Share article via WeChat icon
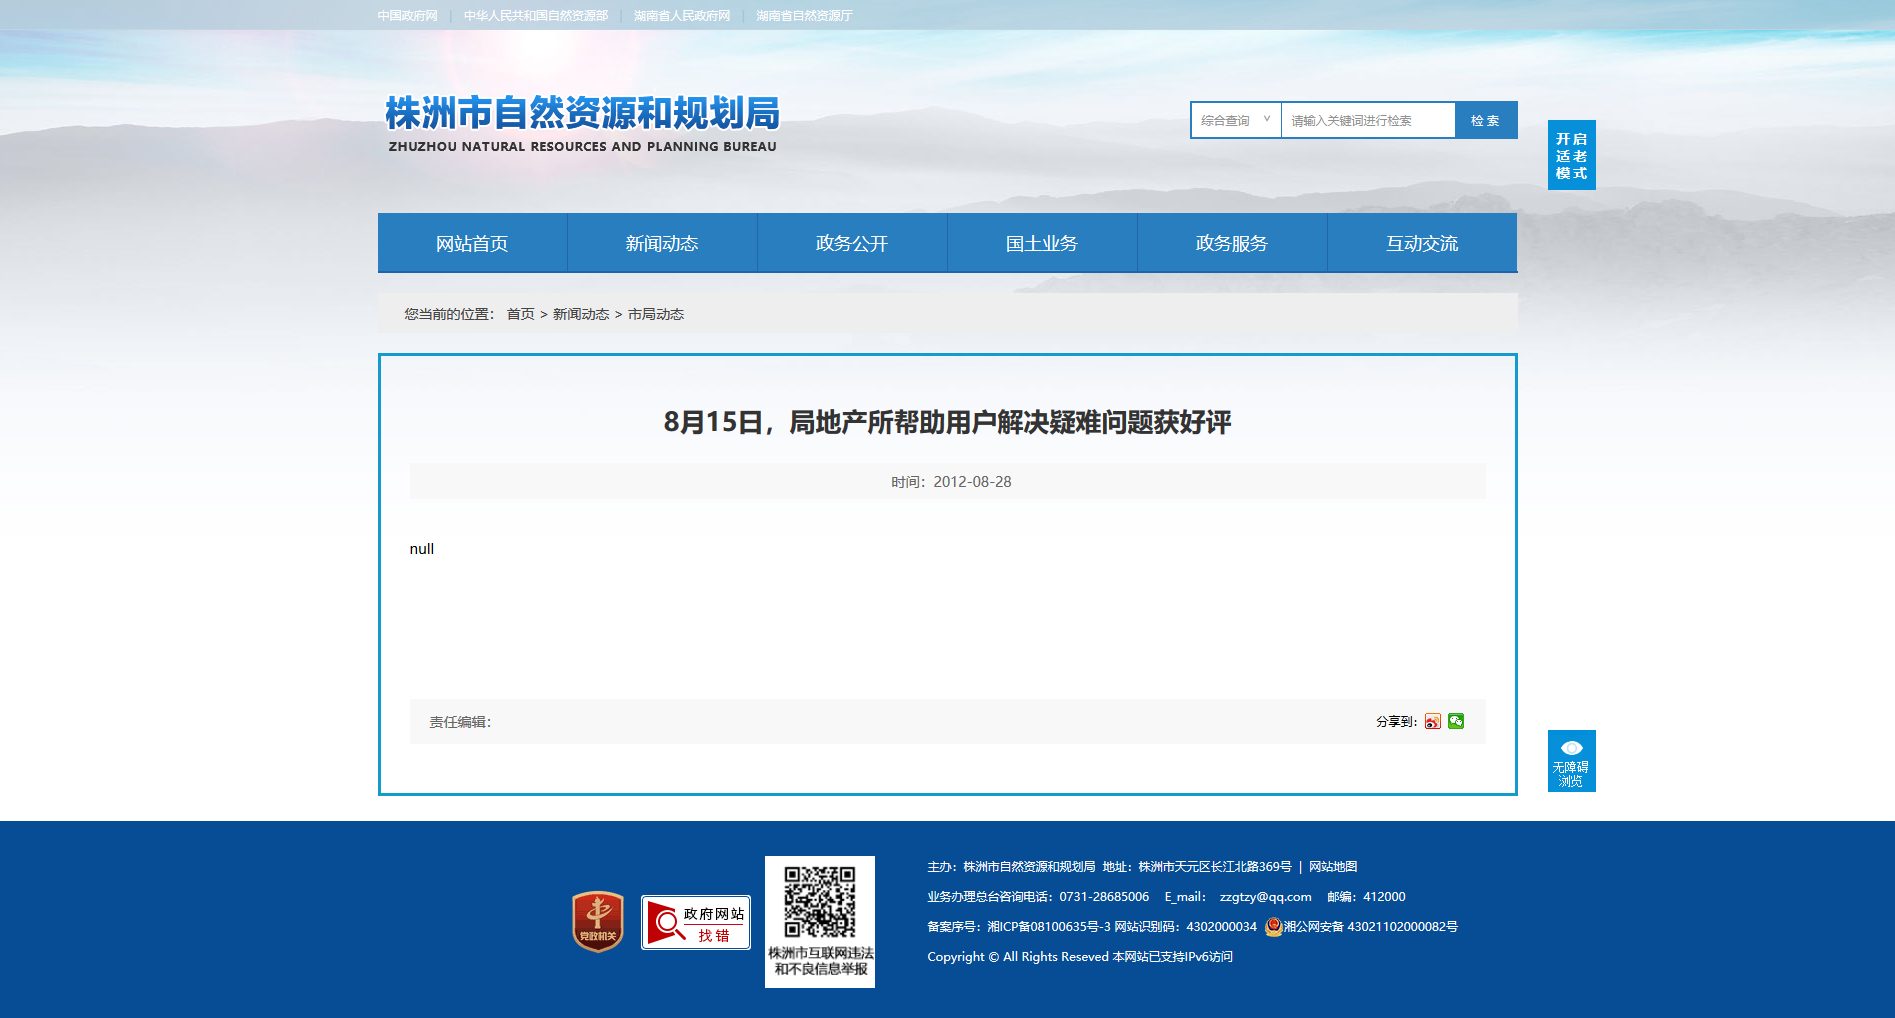 (1456, 721)
